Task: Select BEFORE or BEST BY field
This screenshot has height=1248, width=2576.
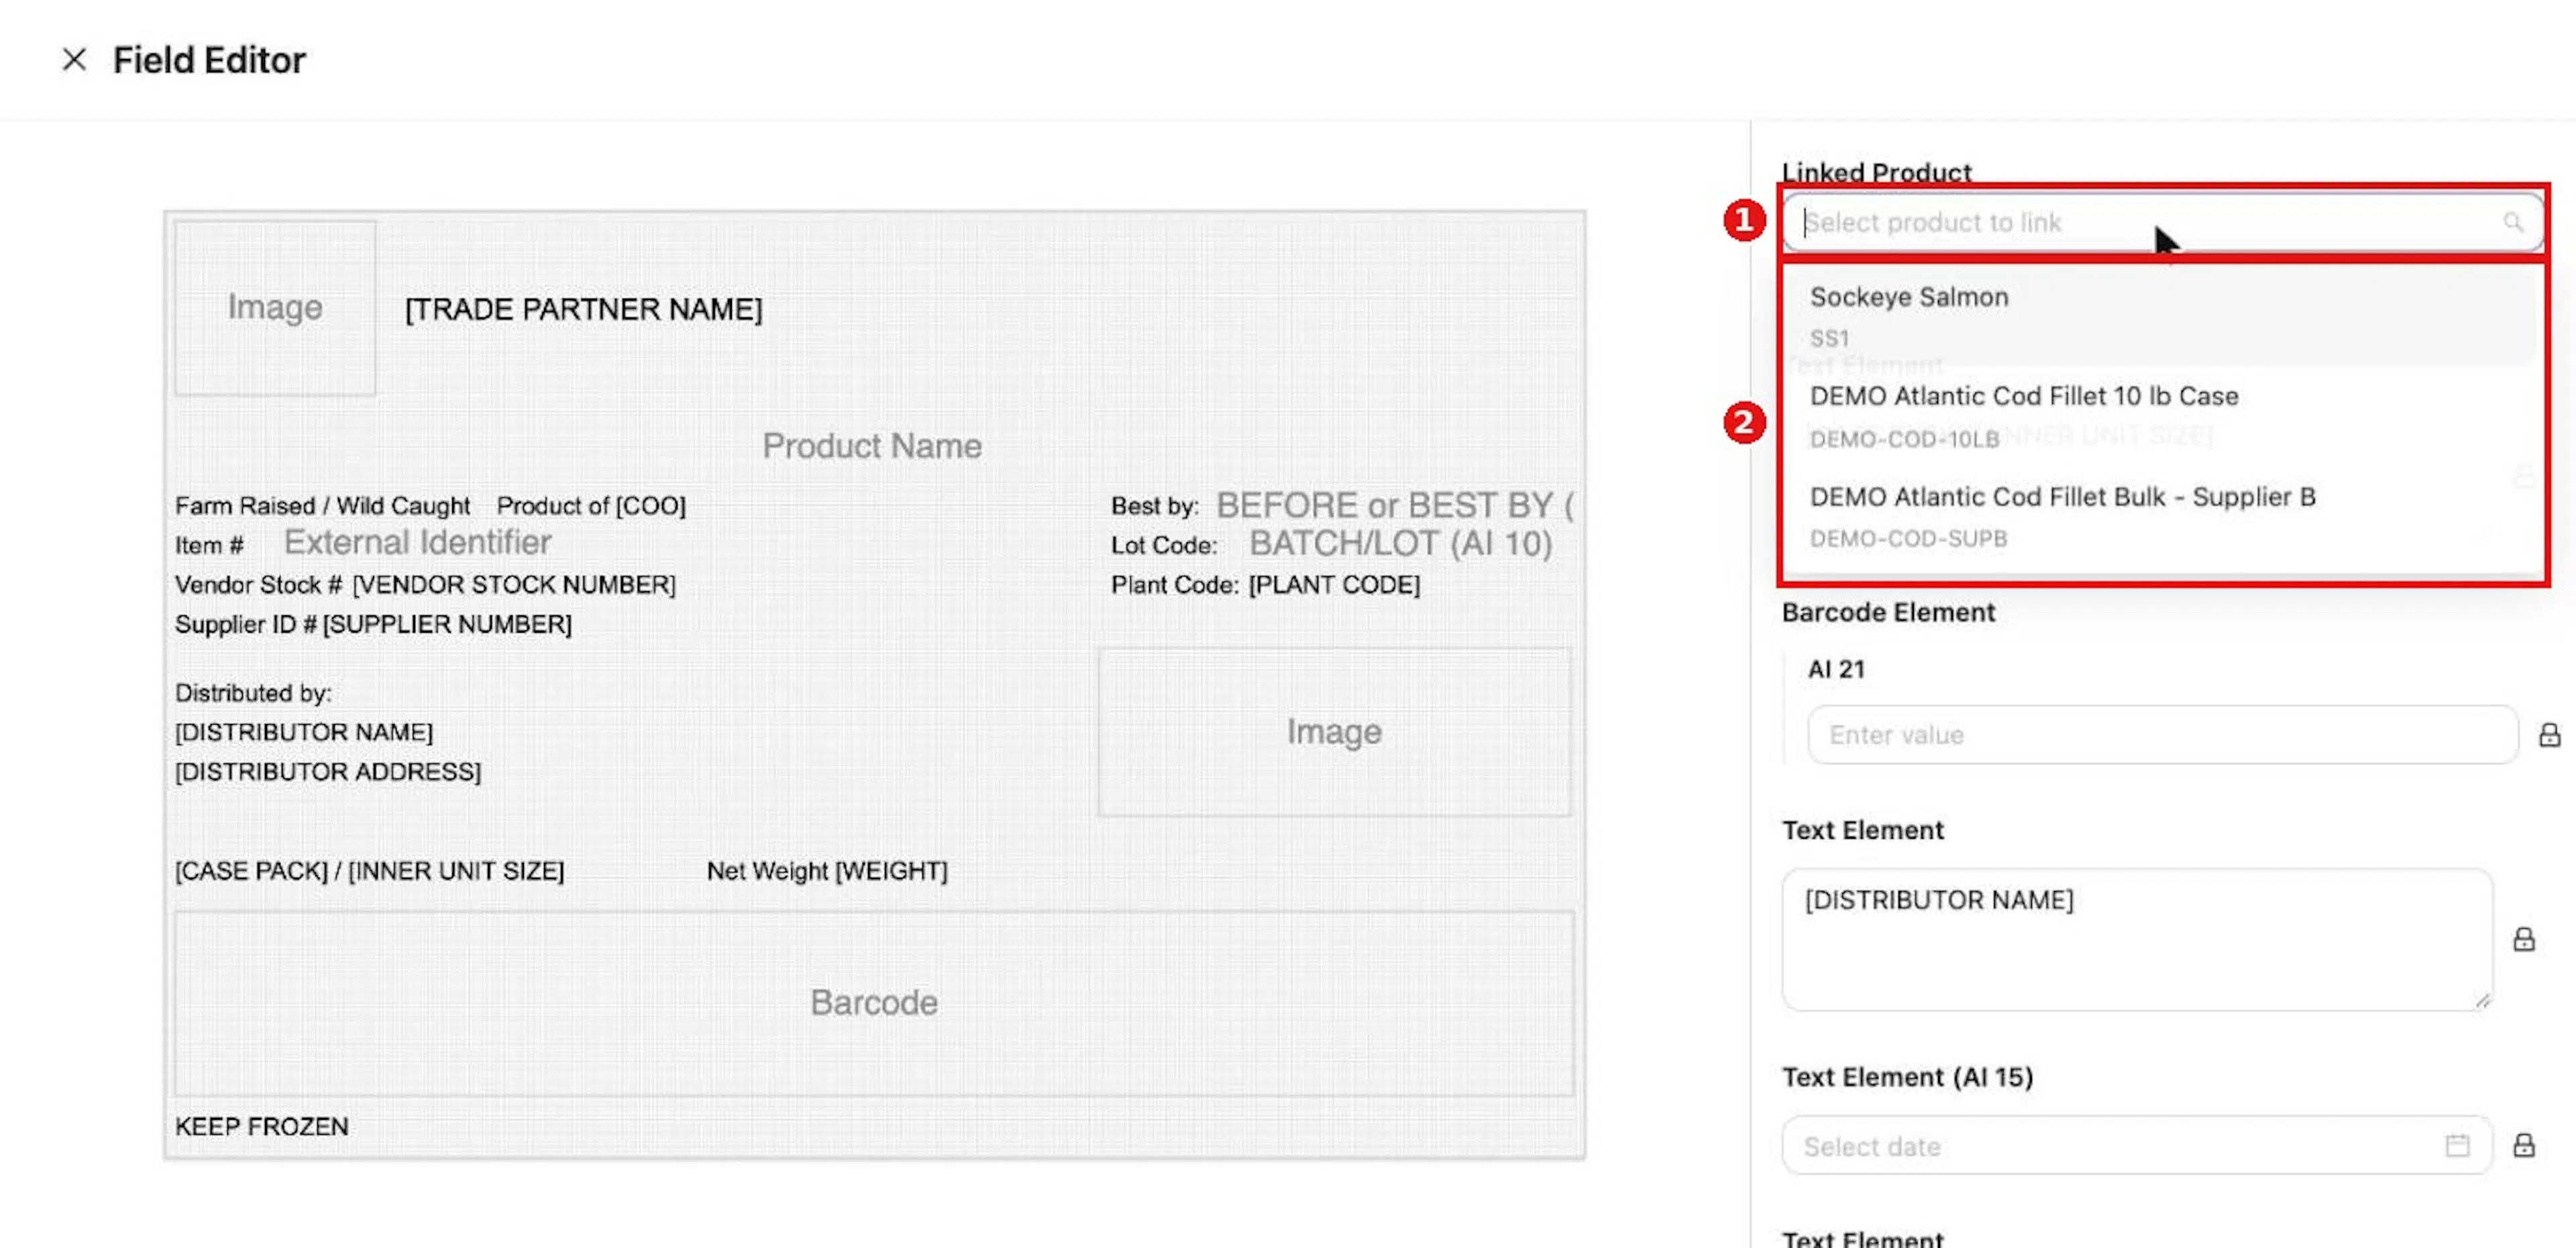Action: 1395,505
